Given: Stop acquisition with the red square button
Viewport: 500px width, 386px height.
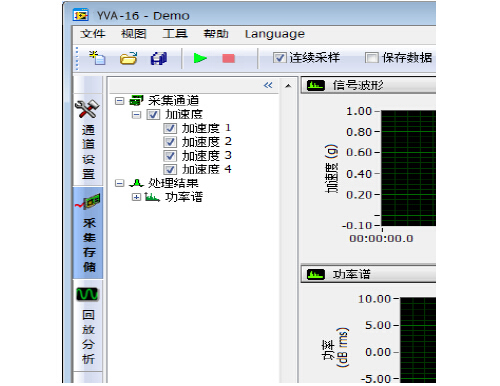Looking at the screenshot, I should pyautogui.click(x=228, y=59).
